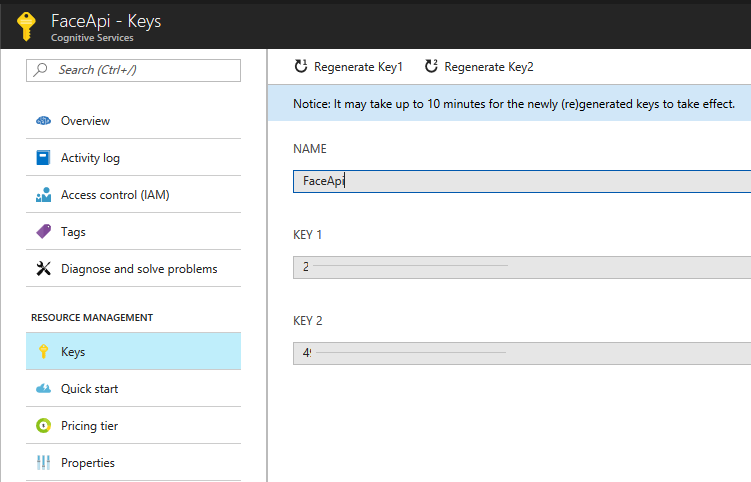Select the Keys menu item
Viewport: 751px width, 482px height.
point(133,351)
